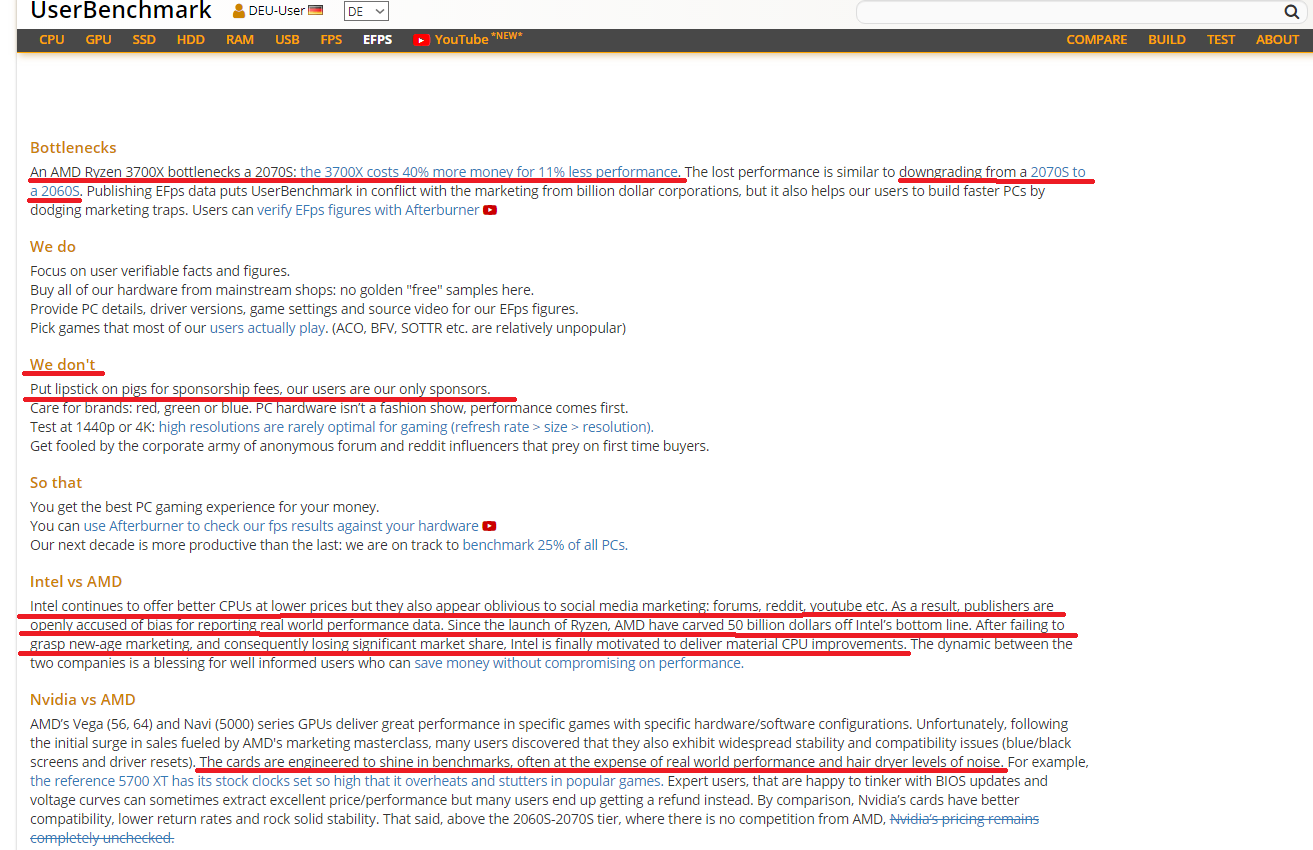Screen dimensions: 1313x850
Task: Click the DEU-User profile icon
Action: click(239, 11)
